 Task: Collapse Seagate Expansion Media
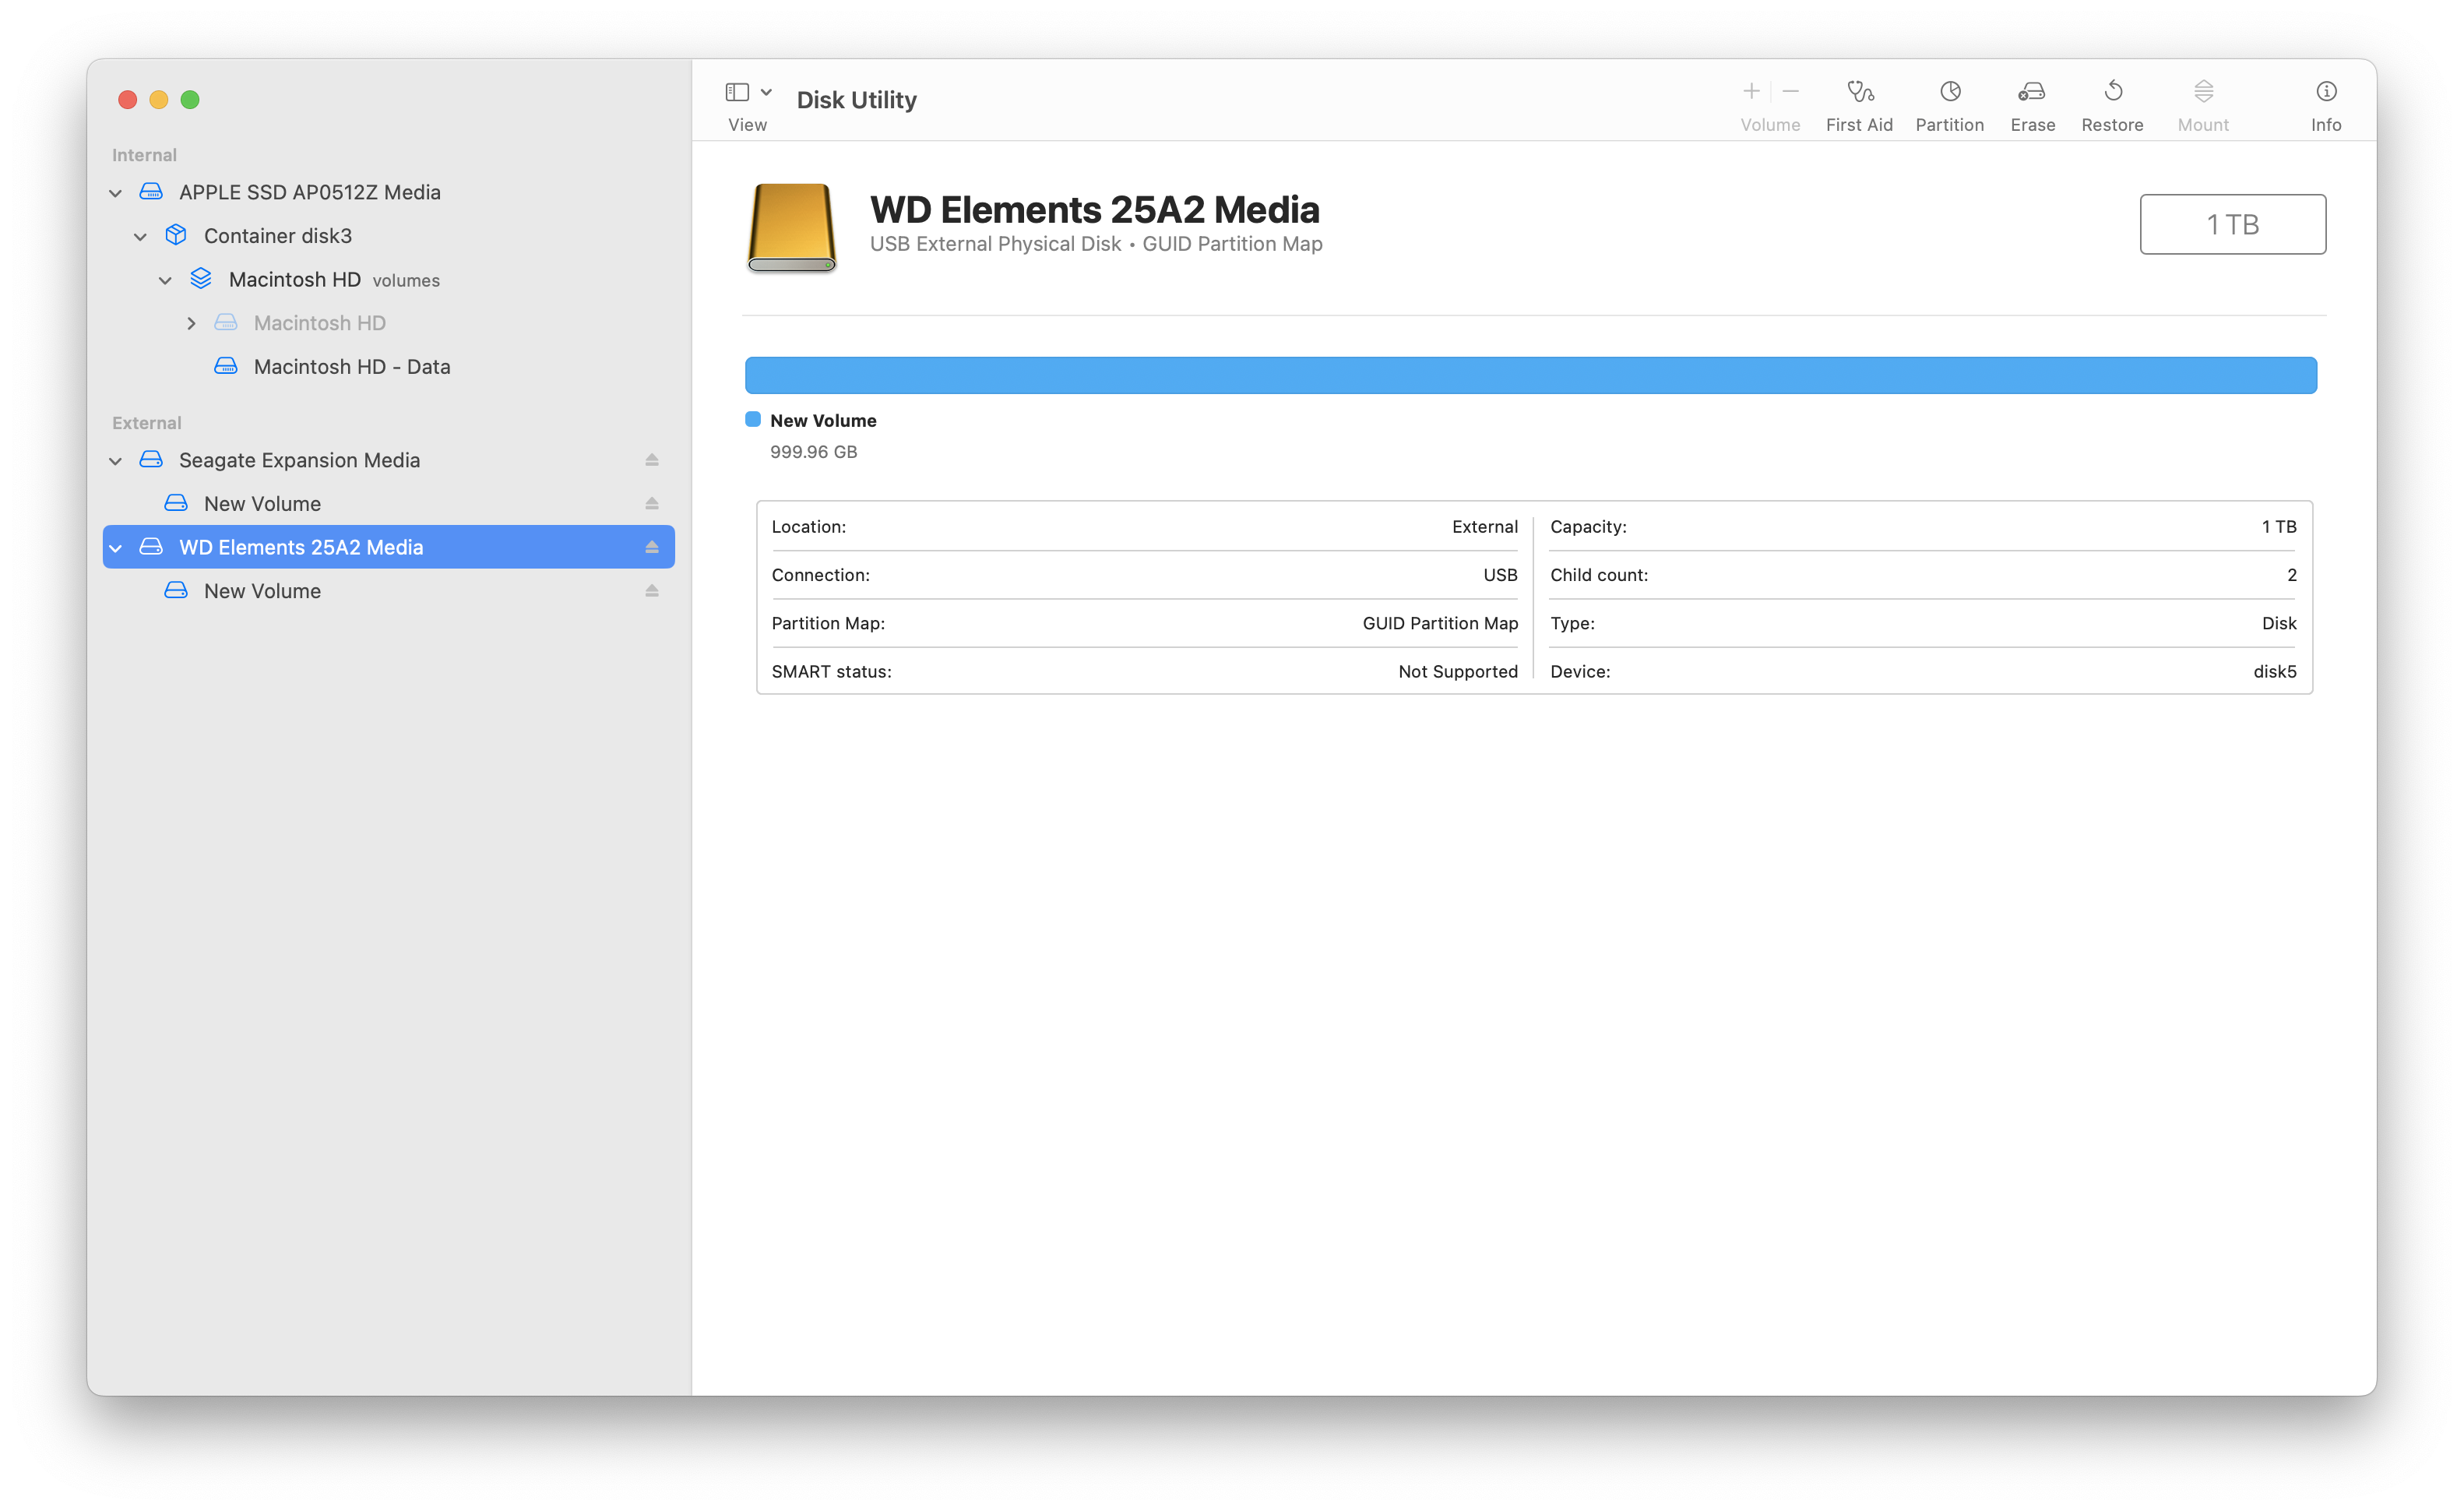tap(115, 460)
